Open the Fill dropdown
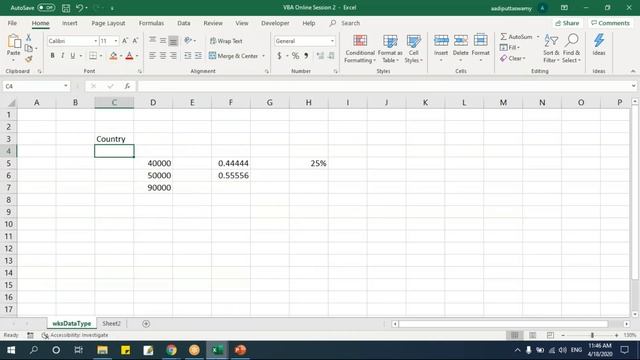 pyautogui.click(x=510, y=47)
